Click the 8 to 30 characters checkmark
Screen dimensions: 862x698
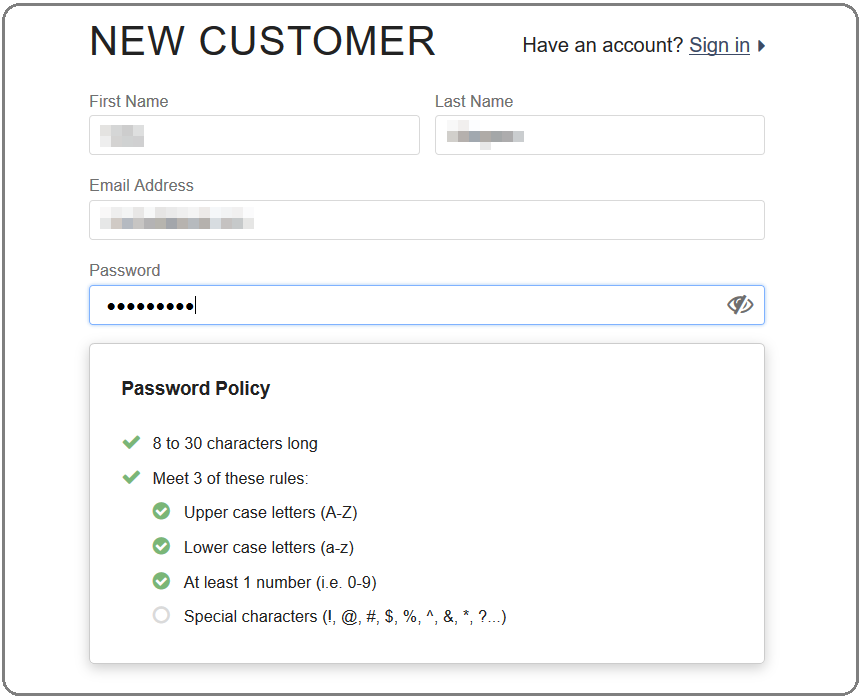pyautogui.click(x=131, y=442)
